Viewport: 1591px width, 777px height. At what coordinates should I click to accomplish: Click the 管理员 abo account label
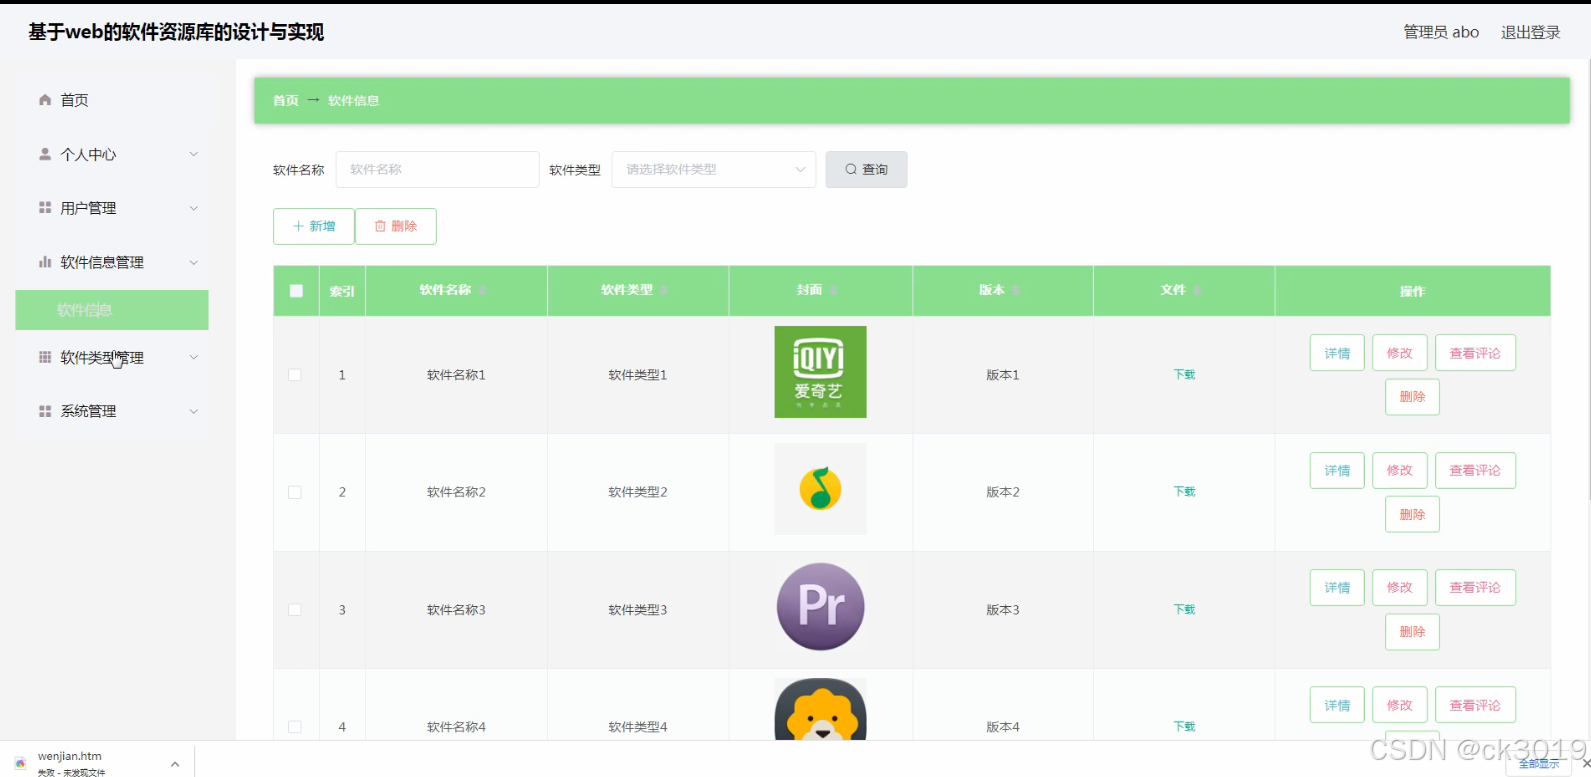tap(1441, 32)
